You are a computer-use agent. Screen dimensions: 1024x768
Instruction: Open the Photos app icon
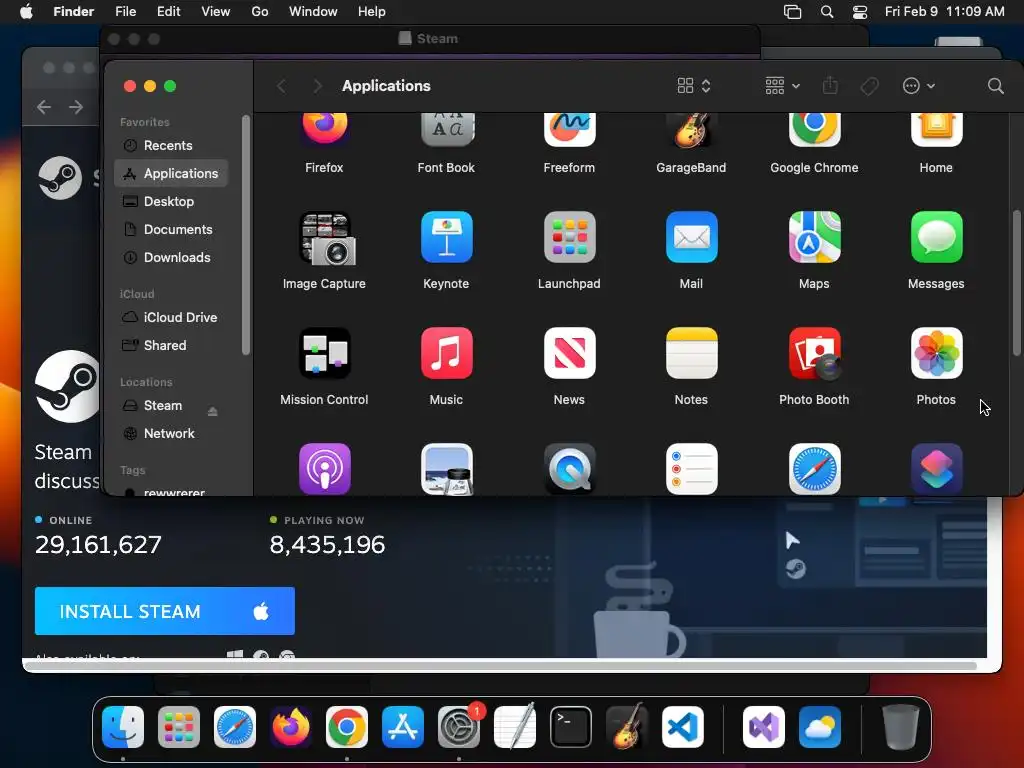pyautogui.click(x=936, y=353)
